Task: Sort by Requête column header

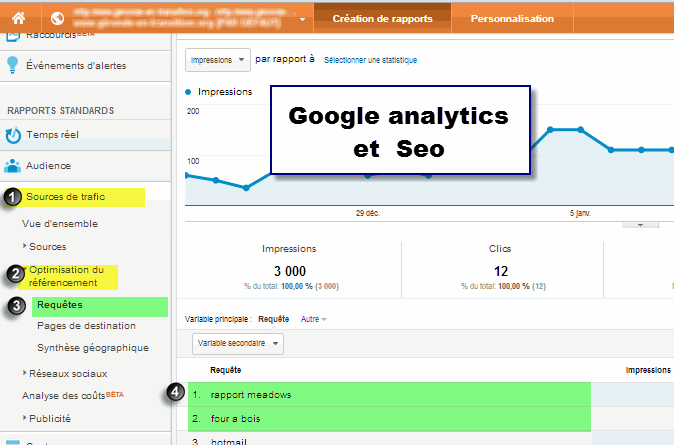Action: 225,370
